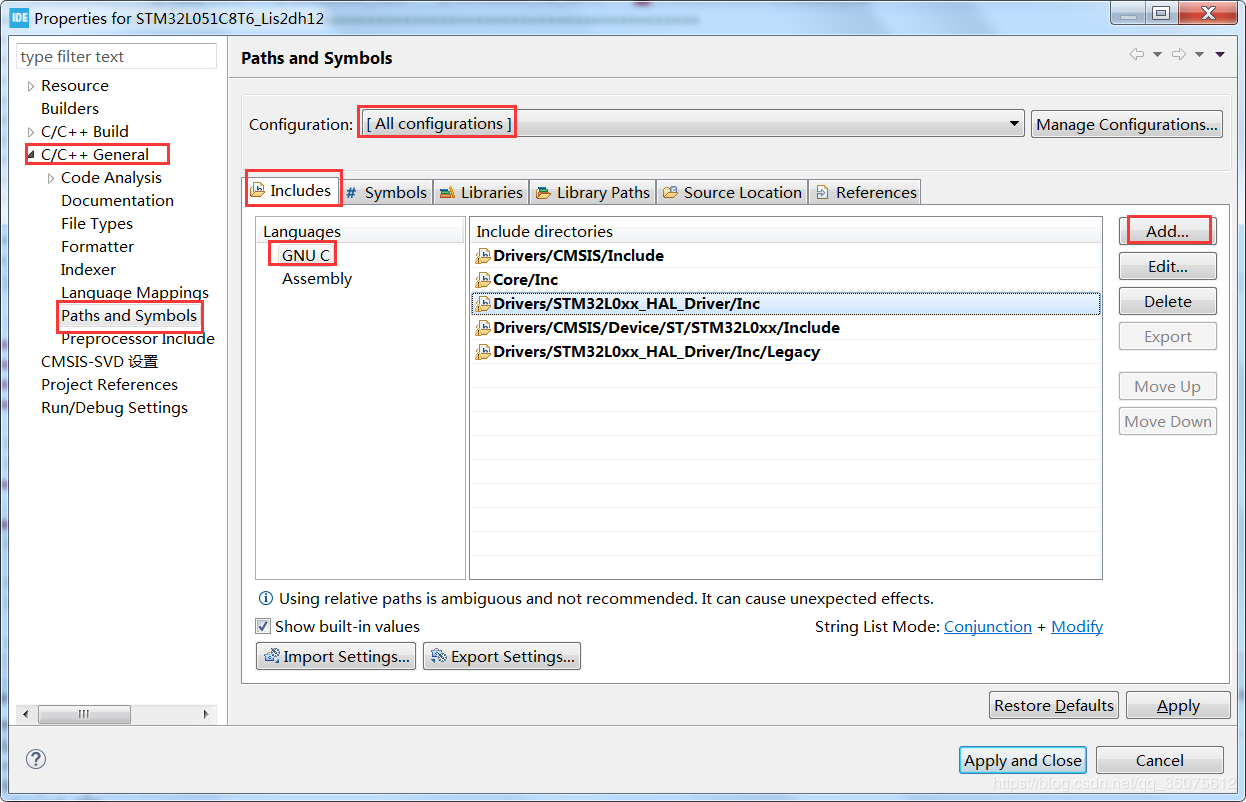Click the Delete button
Image resolution: width=1246 pixels, height=802 pixels.
[x=1167, y=301]
